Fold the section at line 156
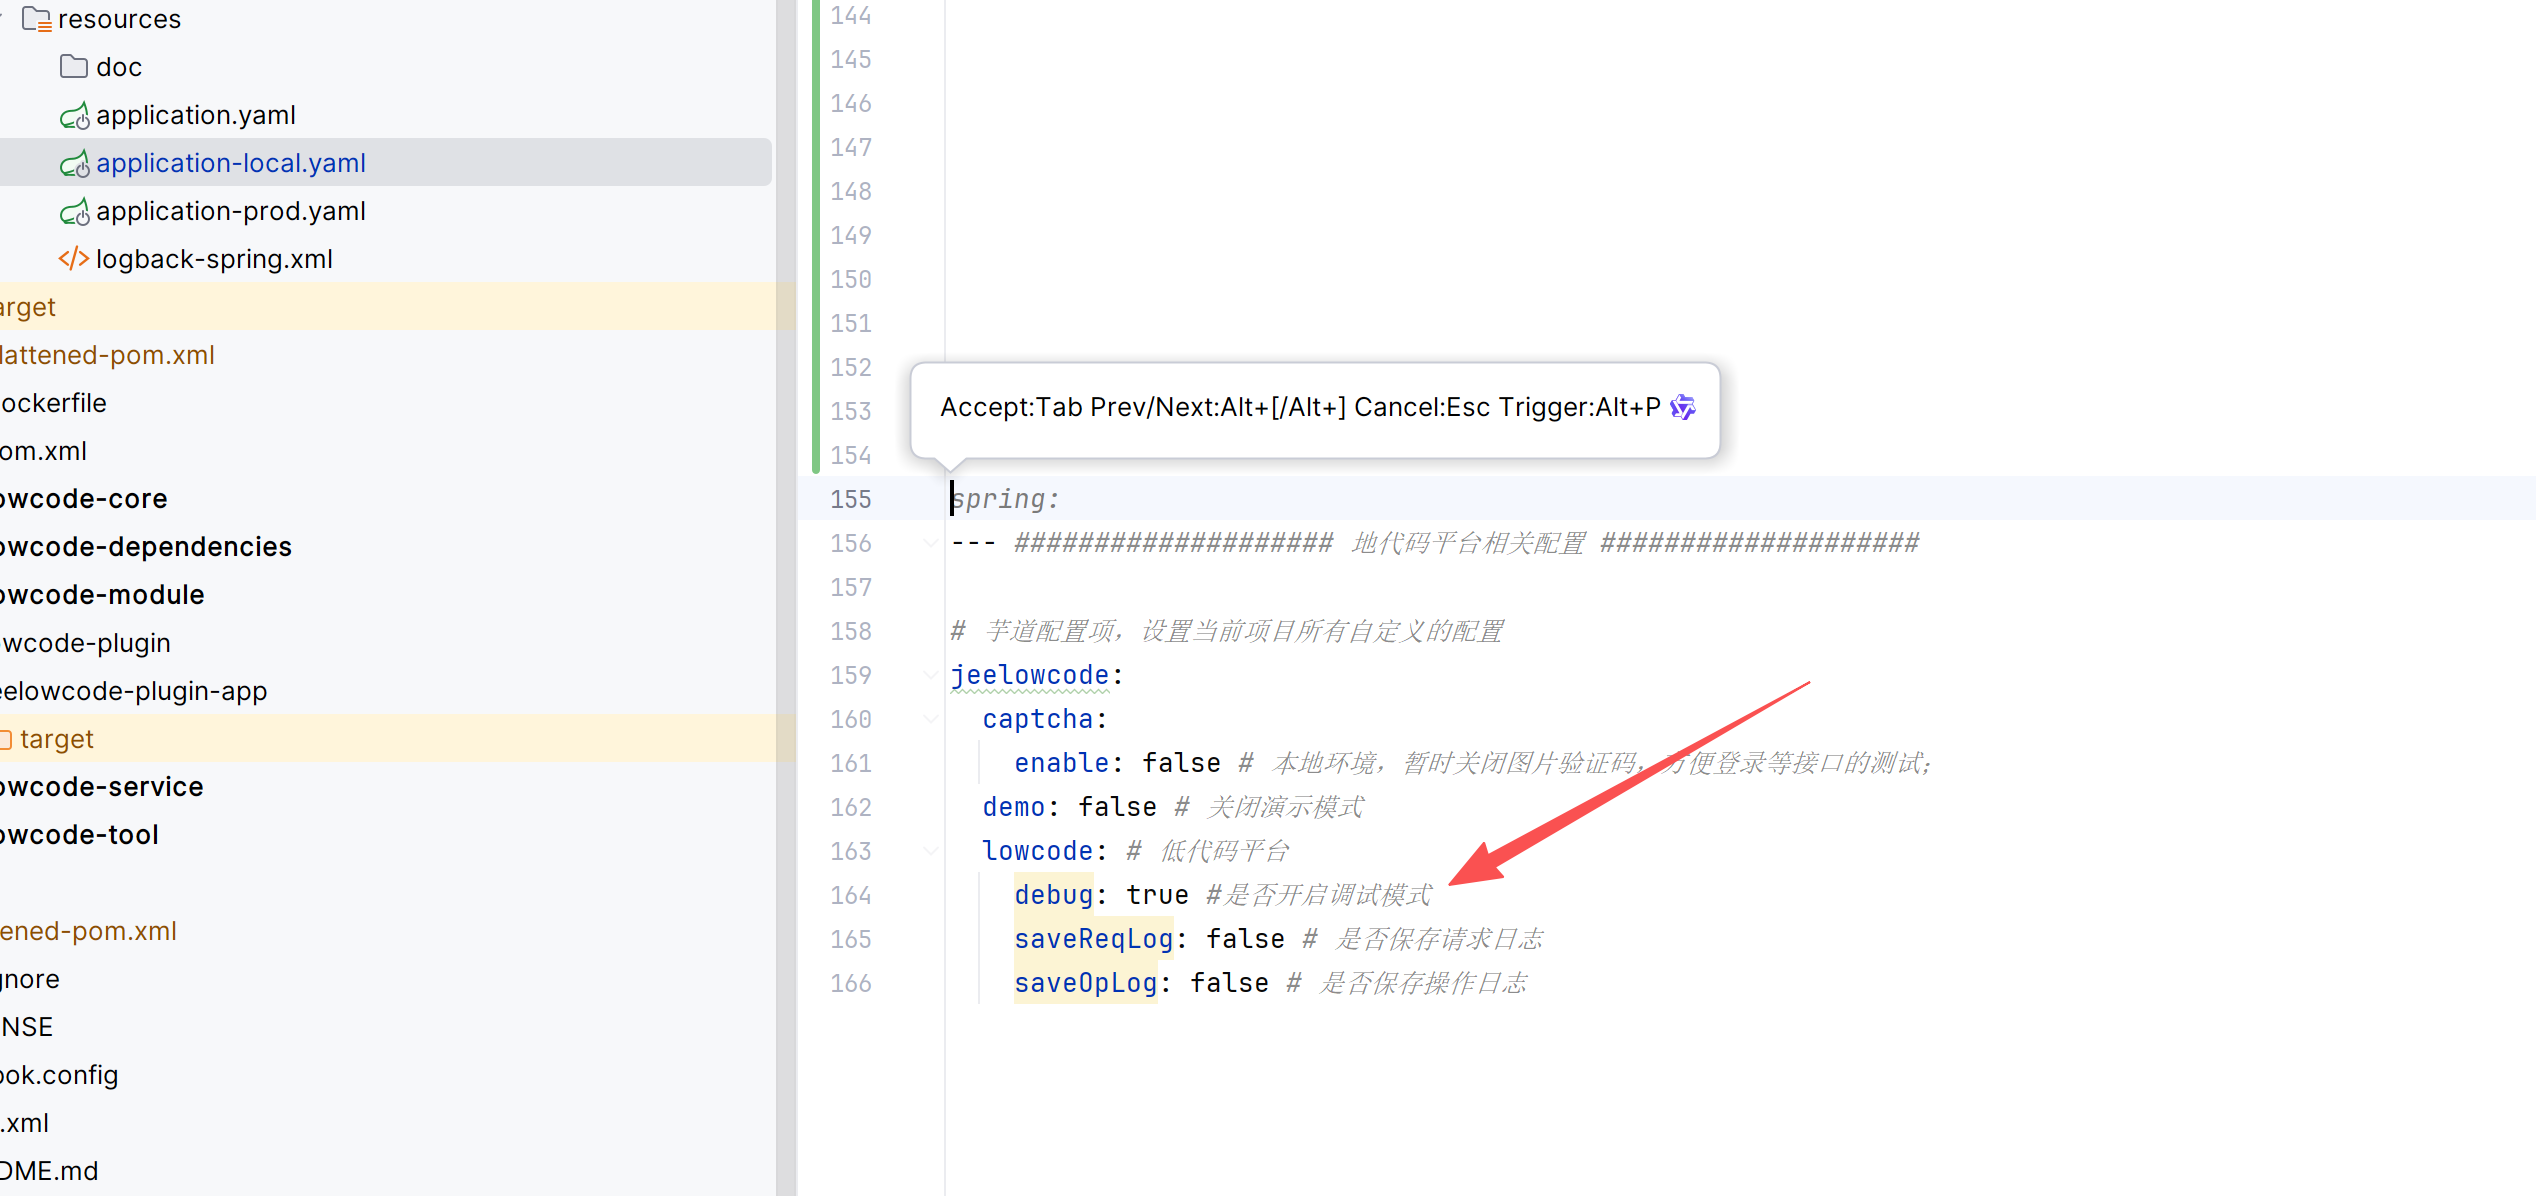Screen dimensions: 2536x1196 click(x=930, y=543)
